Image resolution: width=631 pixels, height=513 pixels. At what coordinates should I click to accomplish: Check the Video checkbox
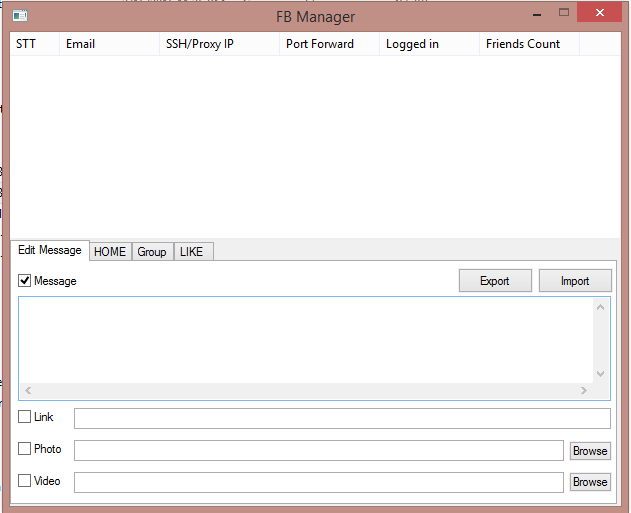[25, 480]
